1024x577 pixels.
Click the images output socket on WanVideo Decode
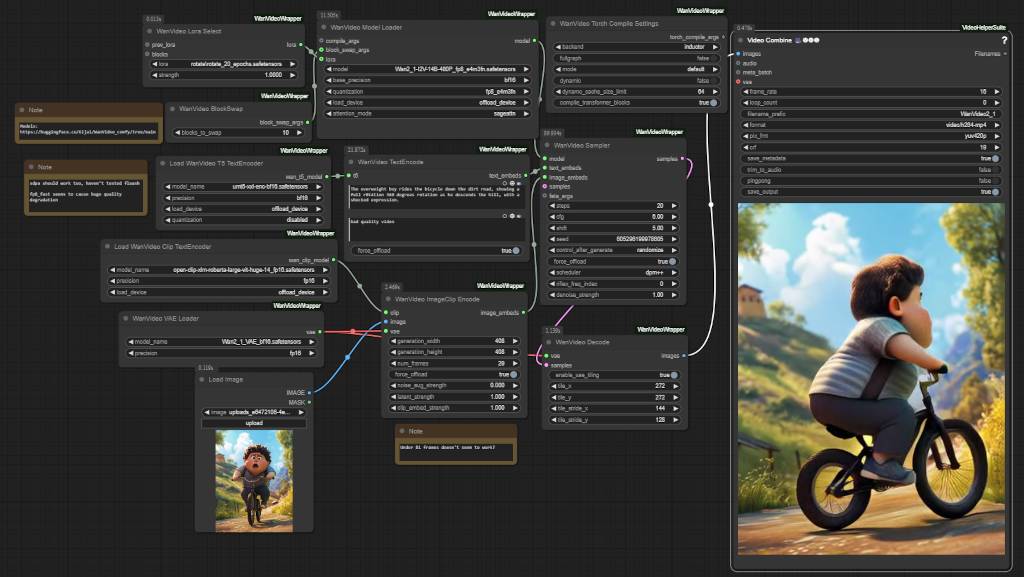click(x=684, y=356)
